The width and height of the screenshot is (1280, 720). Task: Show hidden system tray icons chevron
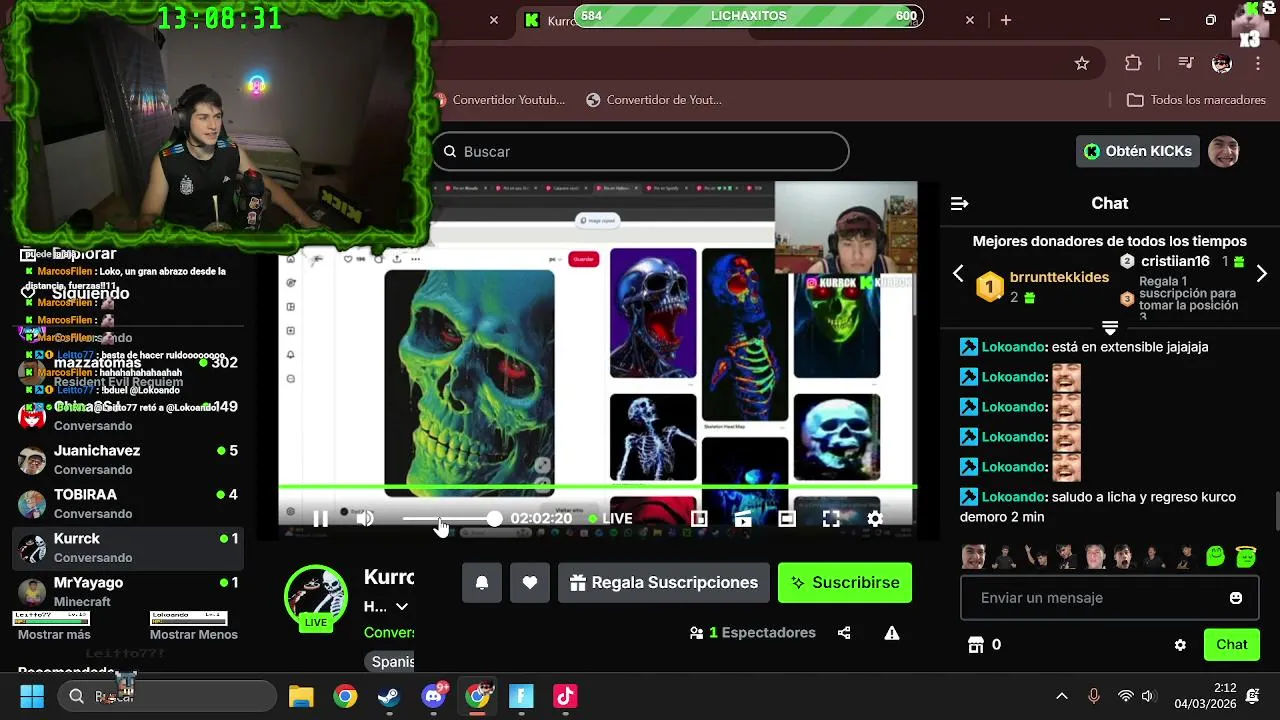(x=1062, y=696)
